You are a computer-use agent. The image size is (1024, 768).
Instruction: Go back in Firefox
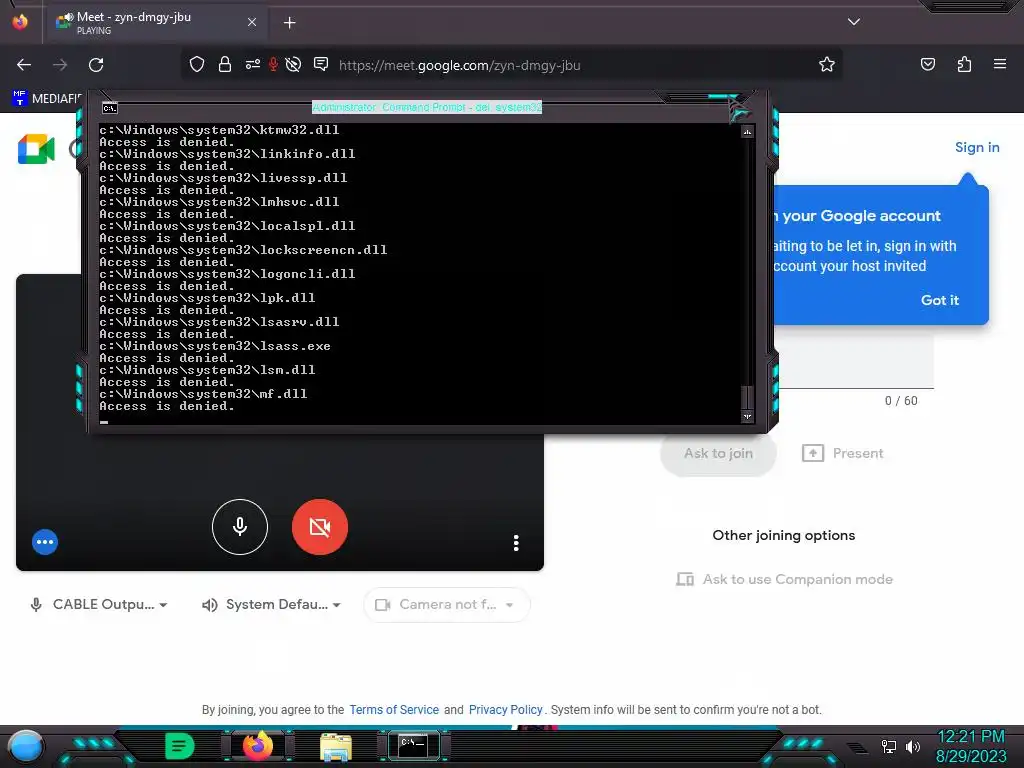pos(24,65)
